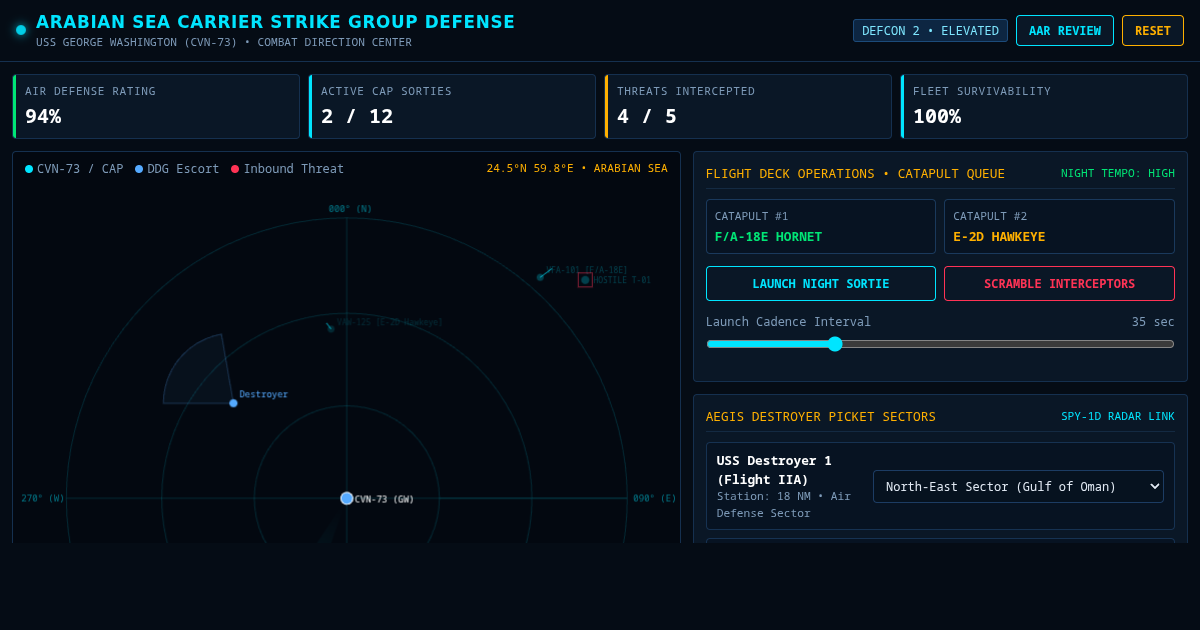Click the 35 sec cadence value
The height and width of the screenshot is (630, 1200).
(x=1153, y=322)
